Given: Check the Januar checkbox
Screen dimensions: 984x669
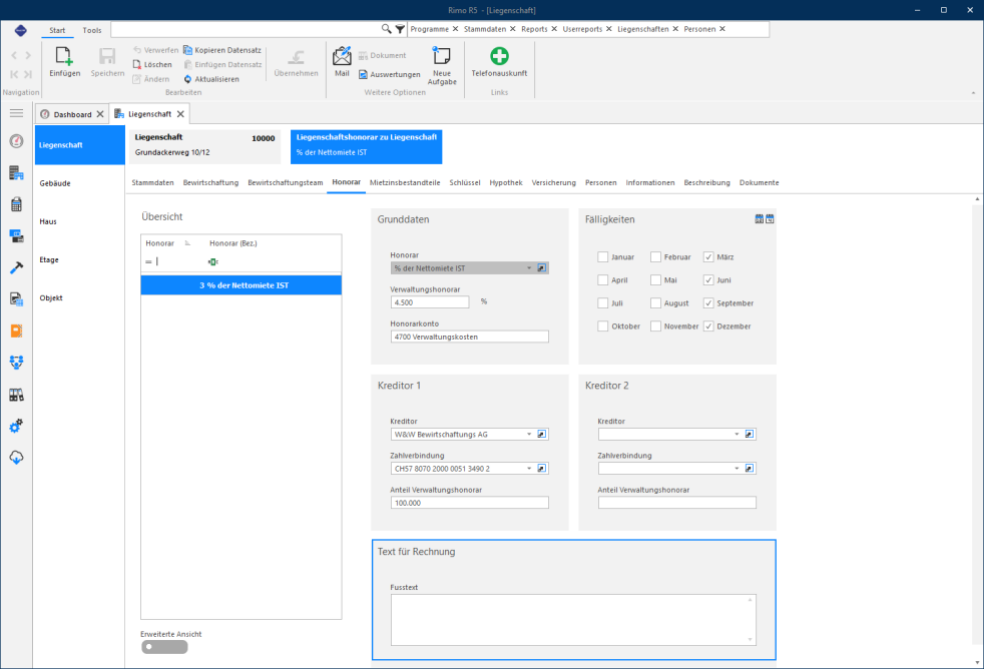Looking at the screenshot, I should coord(602,257).
